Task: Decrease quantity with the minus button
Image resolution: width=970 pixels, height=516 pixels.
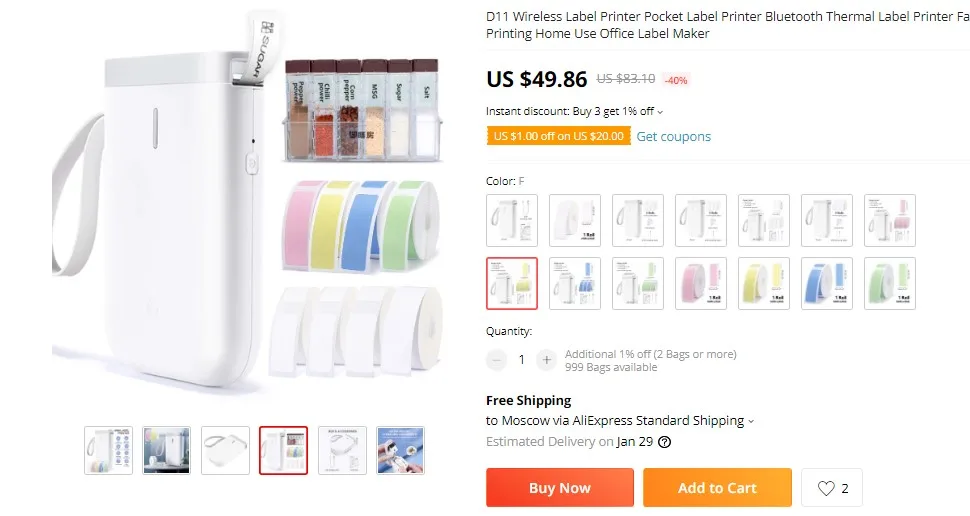Action: [x=497, y=359]
